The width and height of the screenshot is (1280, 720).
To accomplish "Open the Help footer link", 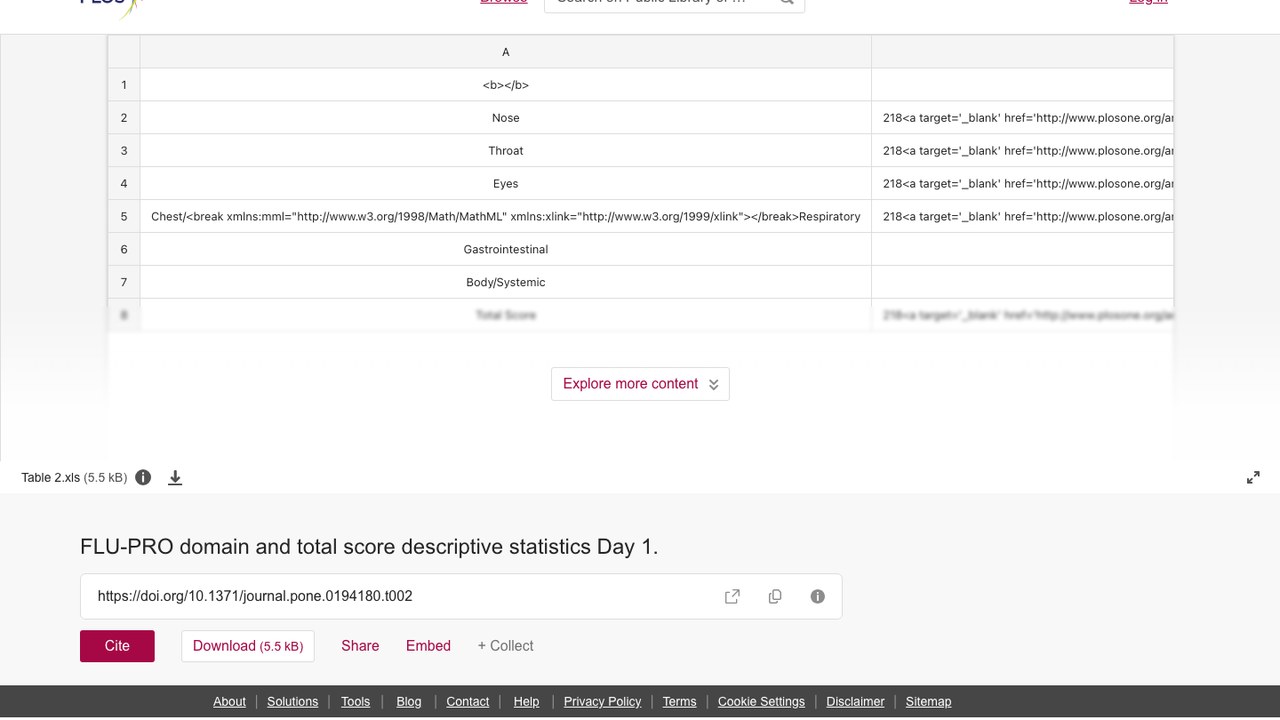I will (x=526, y=702).
